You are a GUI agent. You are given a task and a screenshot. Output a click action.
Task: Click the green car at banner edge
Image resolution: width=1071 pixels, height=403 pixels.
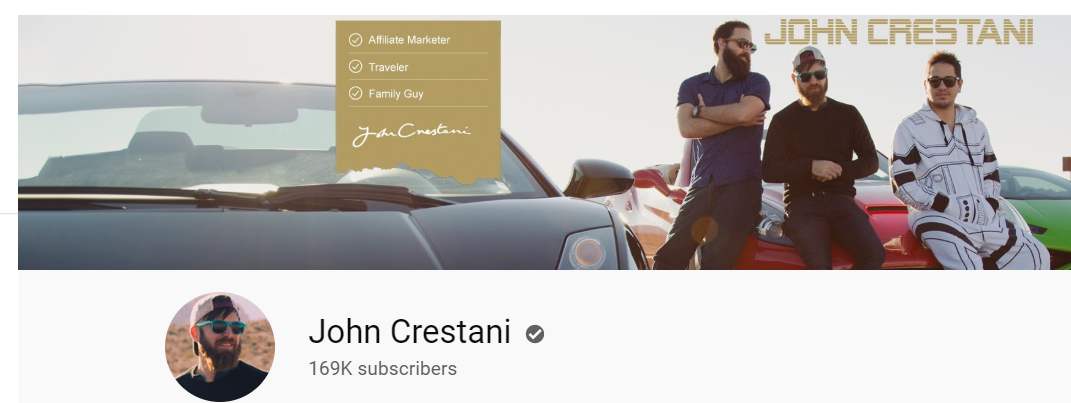coord(1040,205)
